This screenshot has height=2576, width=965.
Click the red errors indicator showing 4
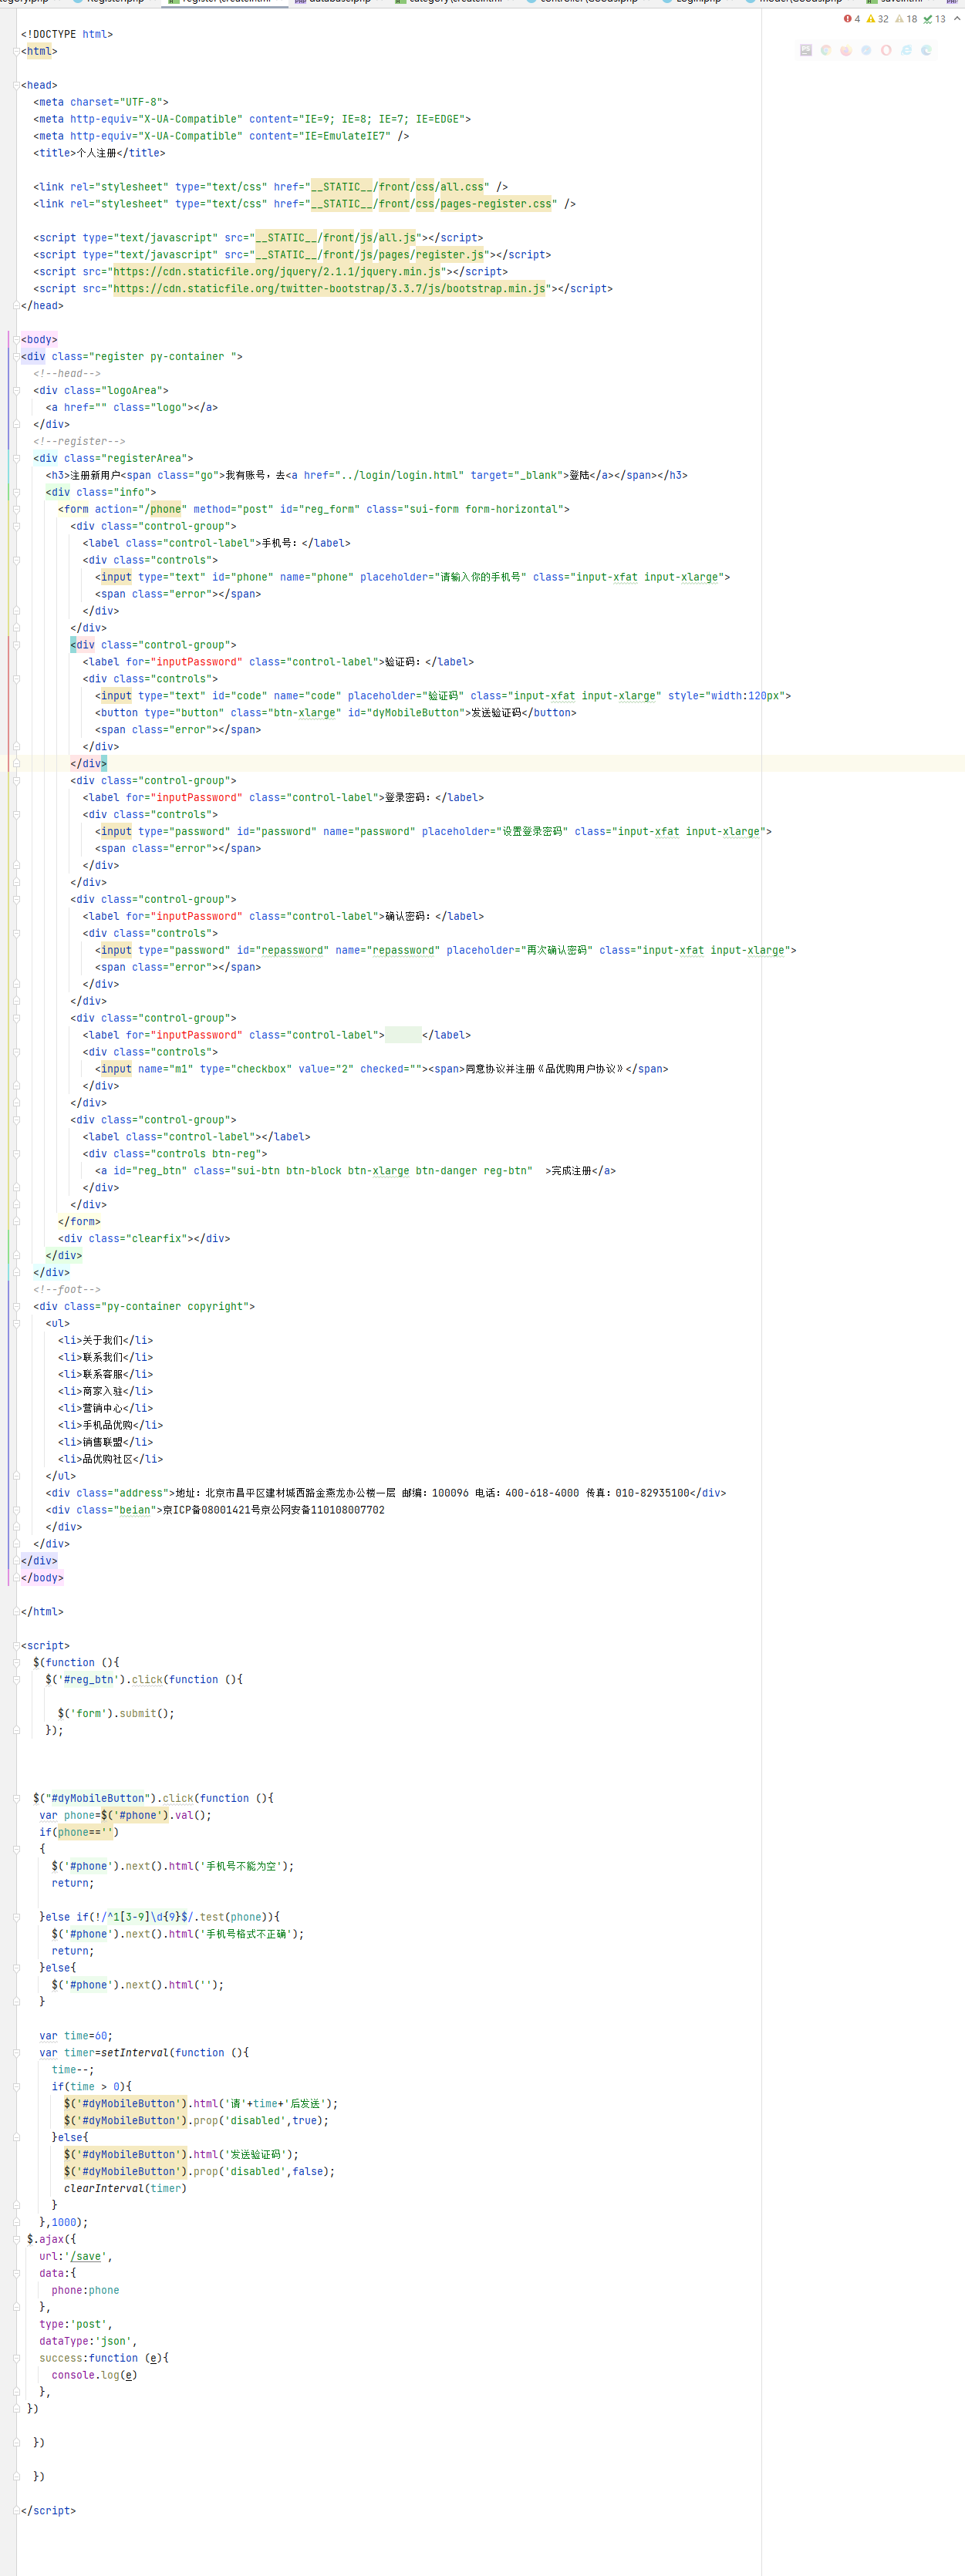852,19
